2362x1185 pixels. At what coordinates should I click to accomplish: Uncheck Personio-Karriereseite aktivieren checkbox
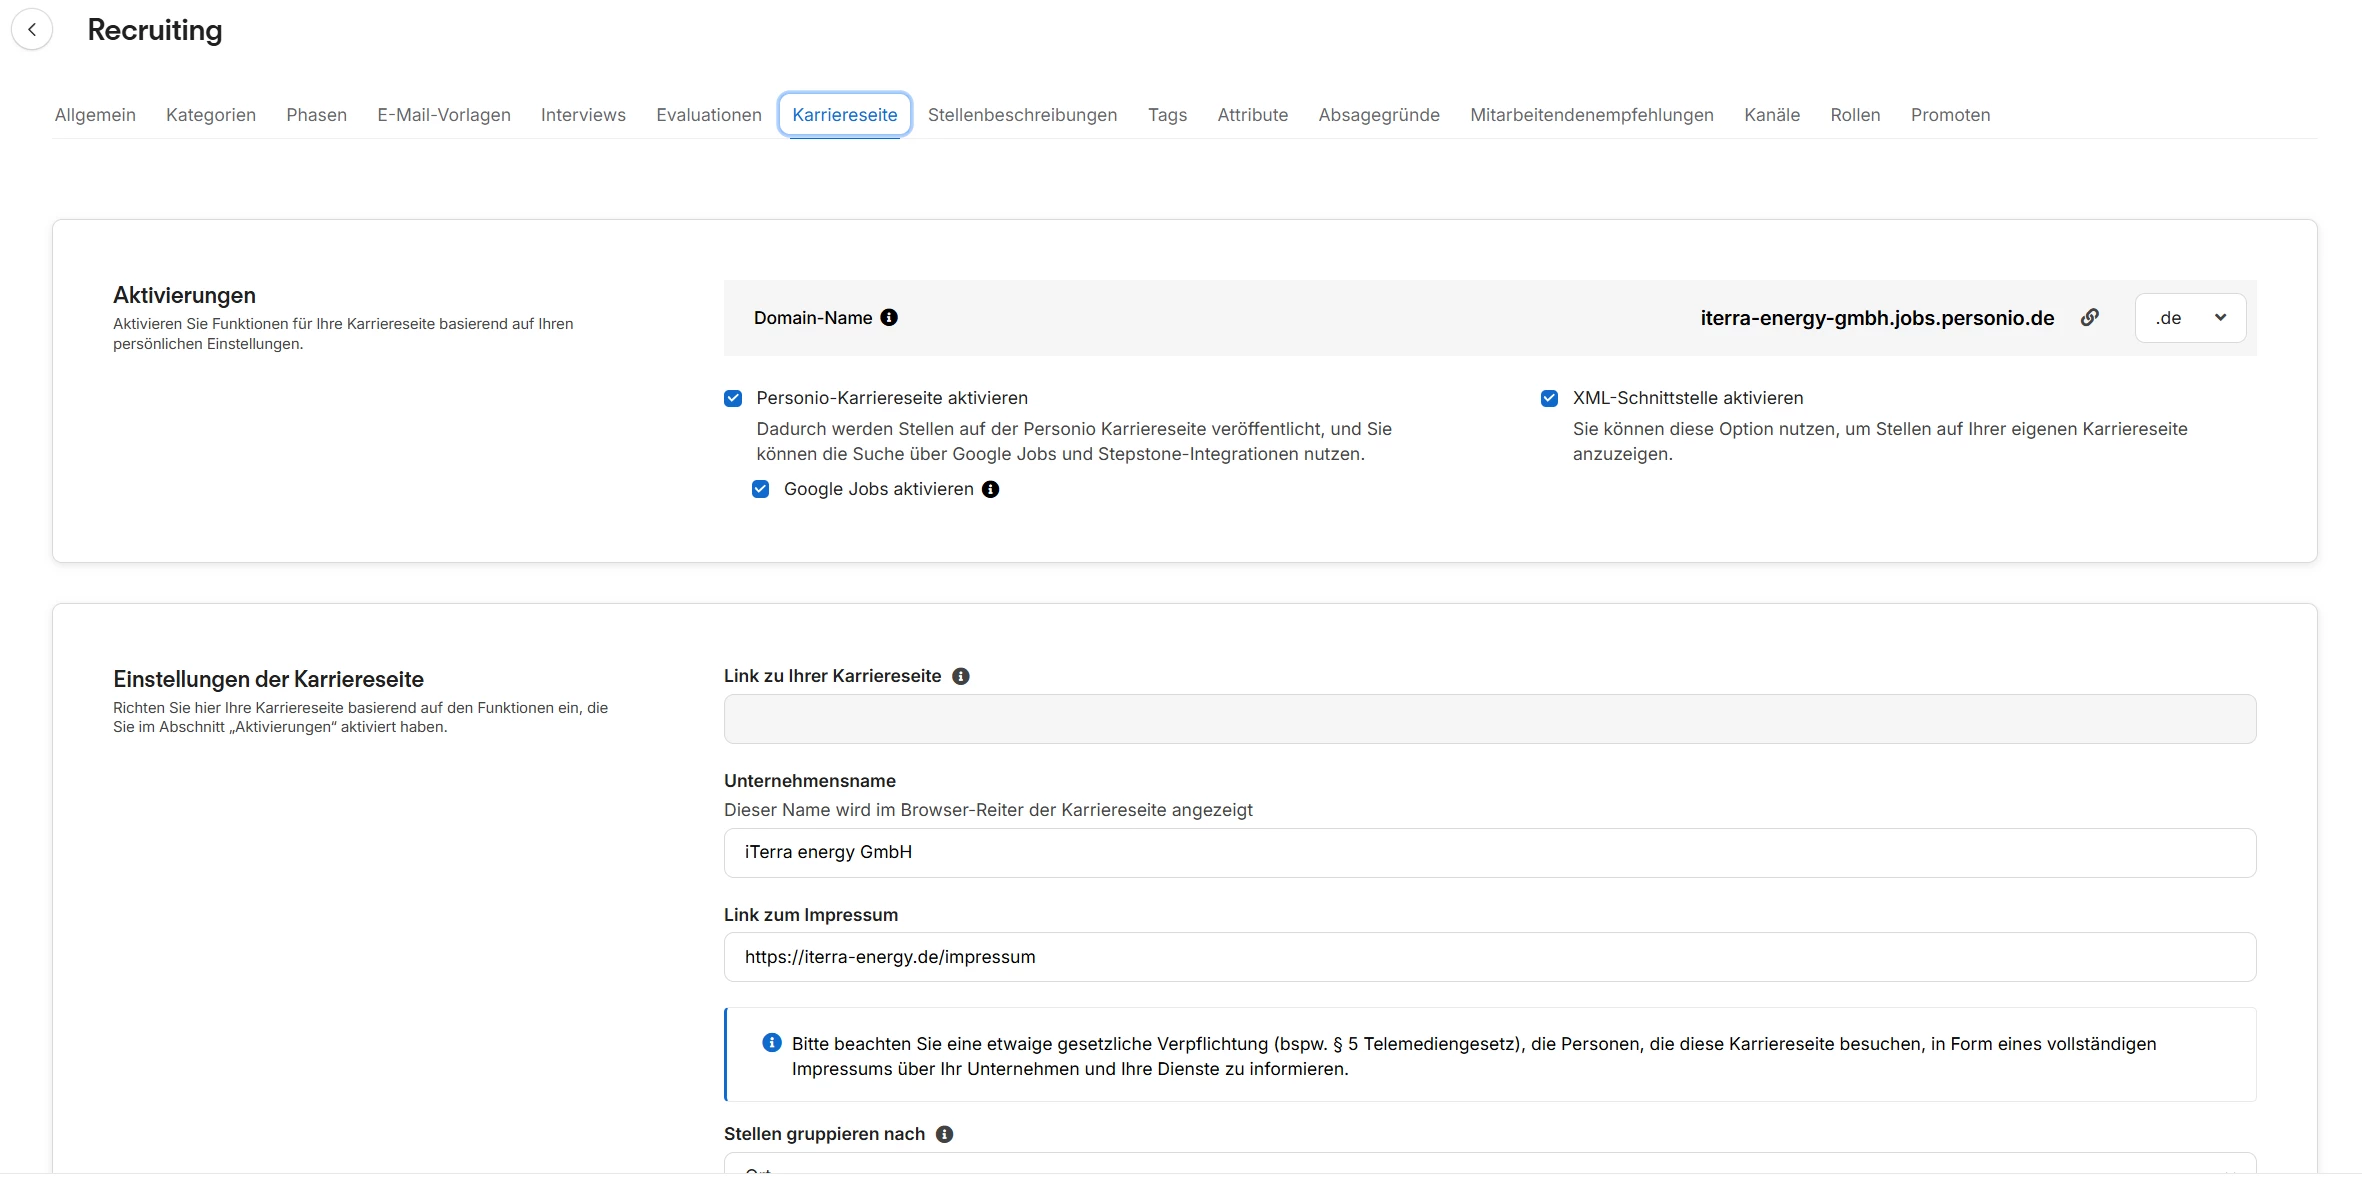(x=733, y=398)
